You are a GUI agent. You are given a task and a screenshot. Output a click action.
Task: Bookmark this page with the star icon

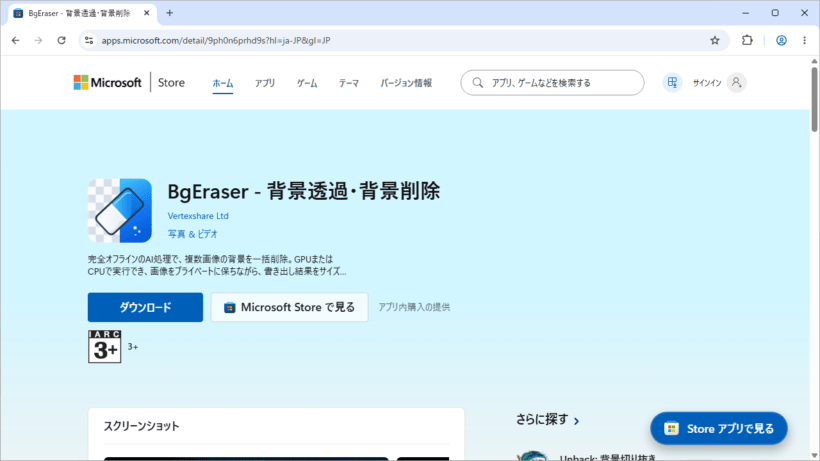[714, 40]
